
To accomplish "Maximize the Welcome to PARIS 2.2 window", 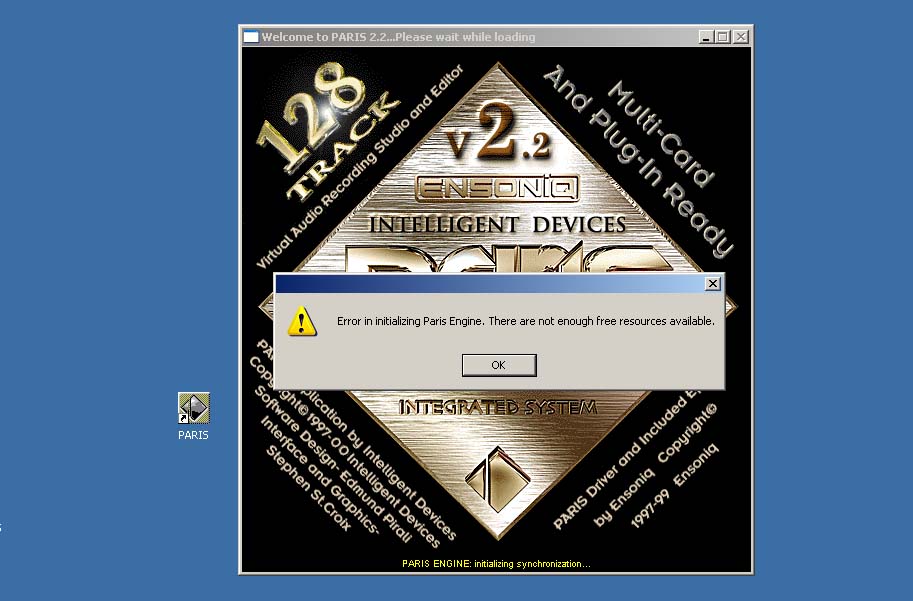I will pyautogui.click(x=723, y=37).
